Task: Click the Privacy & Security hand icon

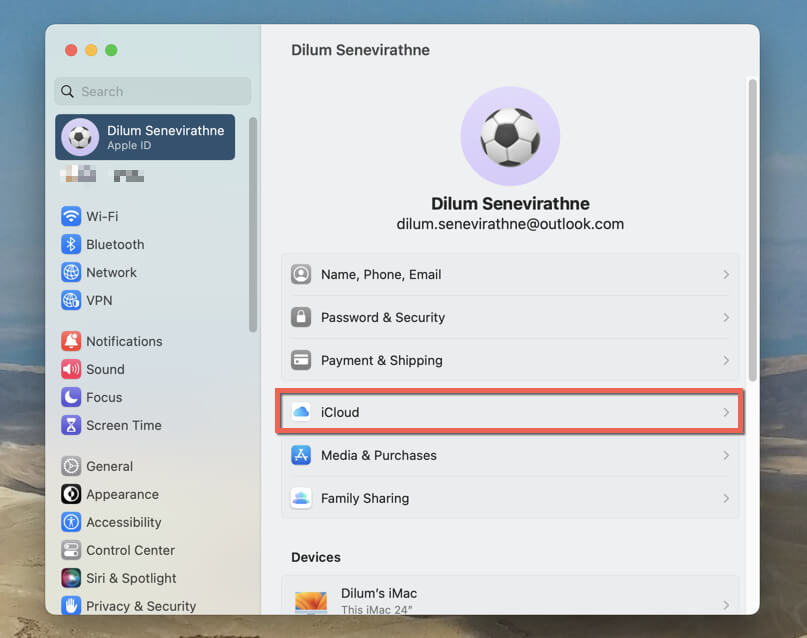Action: coord(71,606)
